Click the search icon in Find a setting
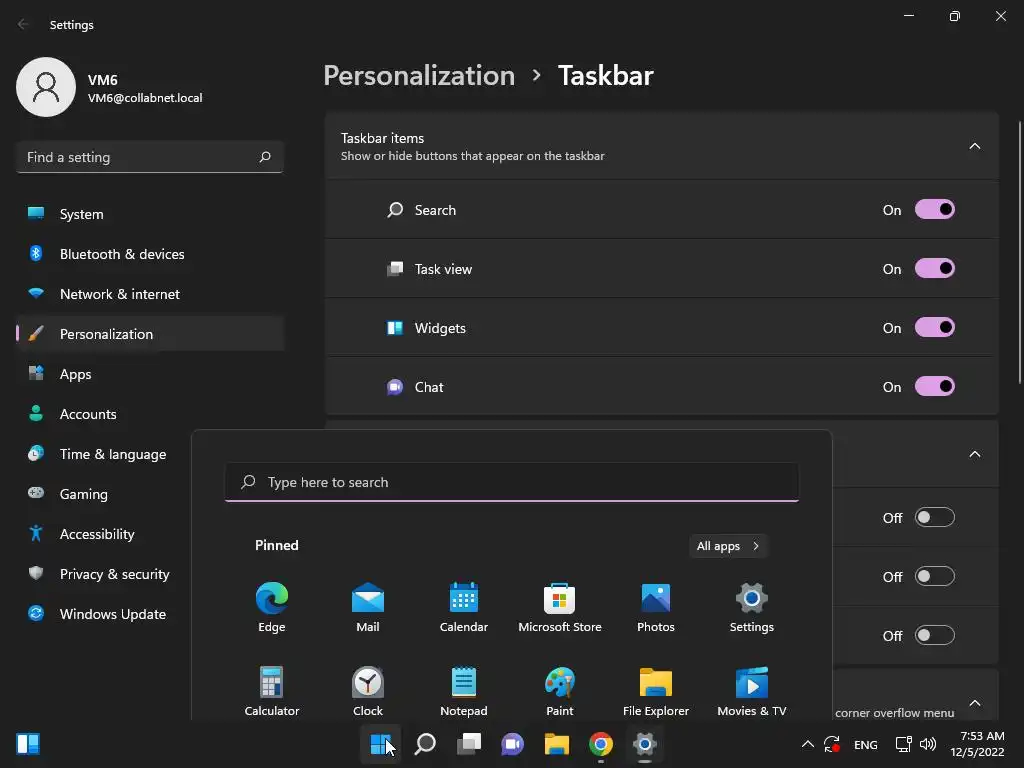 [x=264, y=157]
